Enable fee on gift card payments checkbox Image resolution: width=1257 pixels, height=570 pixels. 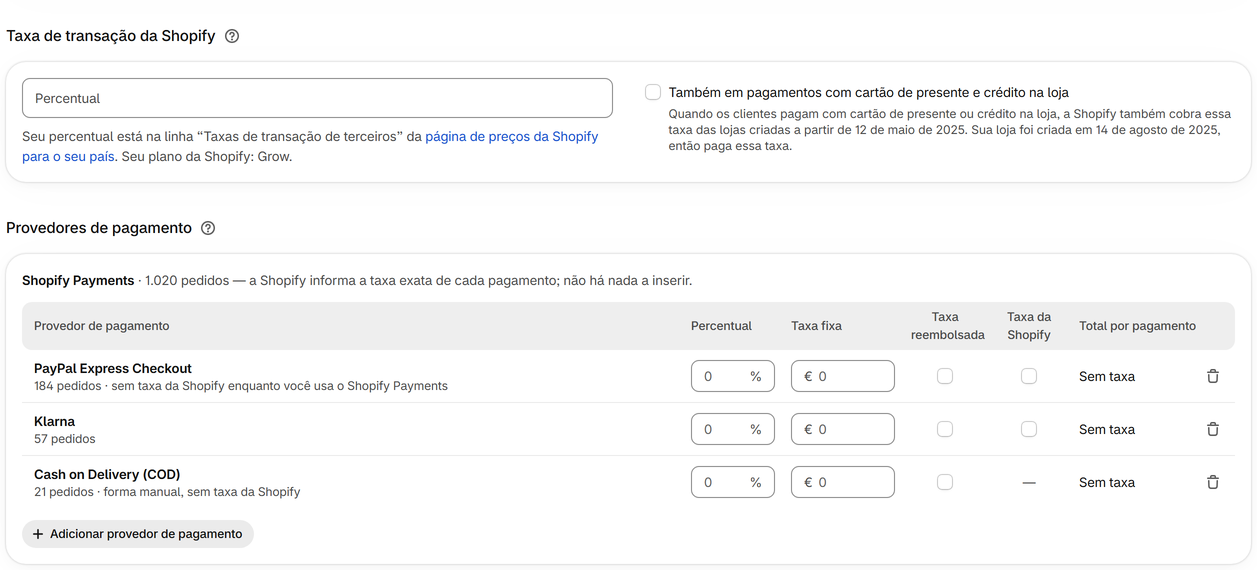click(653, 92)
